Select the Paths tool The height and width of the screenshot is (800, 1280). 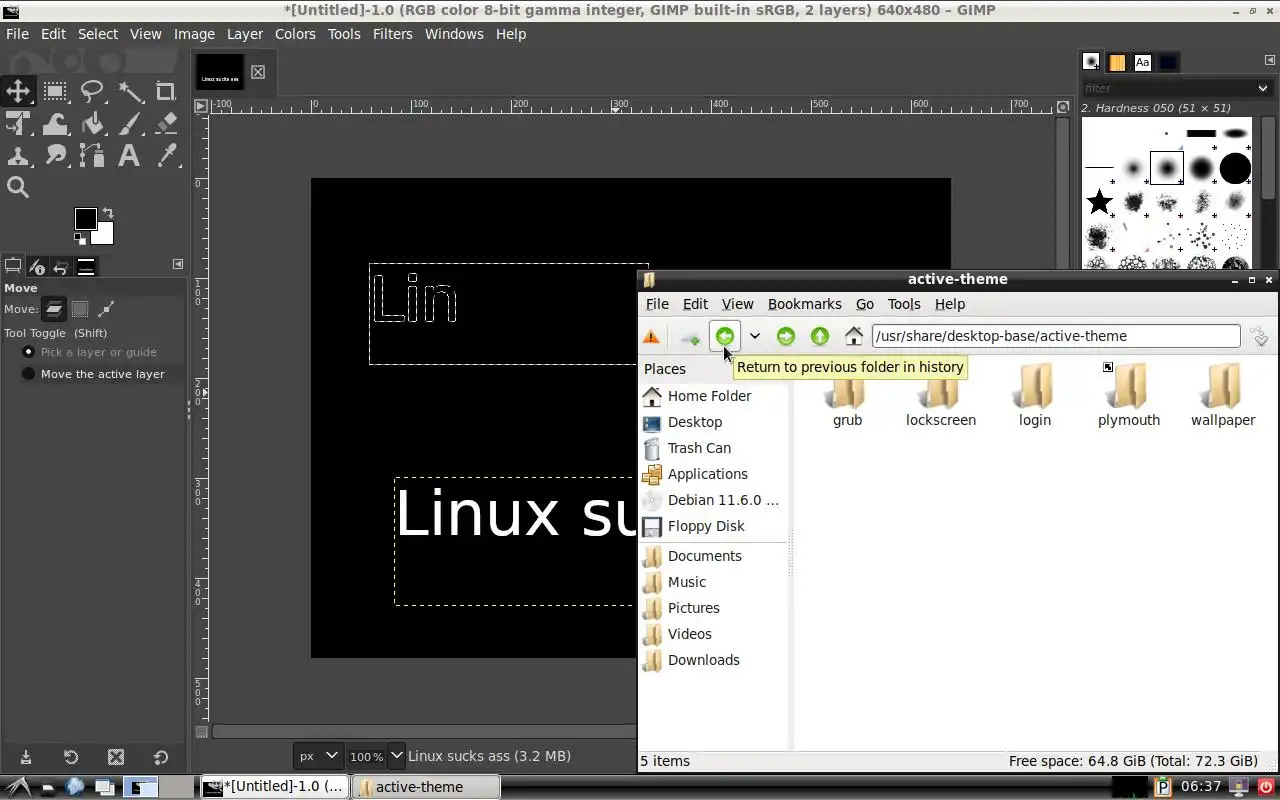coord(92,155)
